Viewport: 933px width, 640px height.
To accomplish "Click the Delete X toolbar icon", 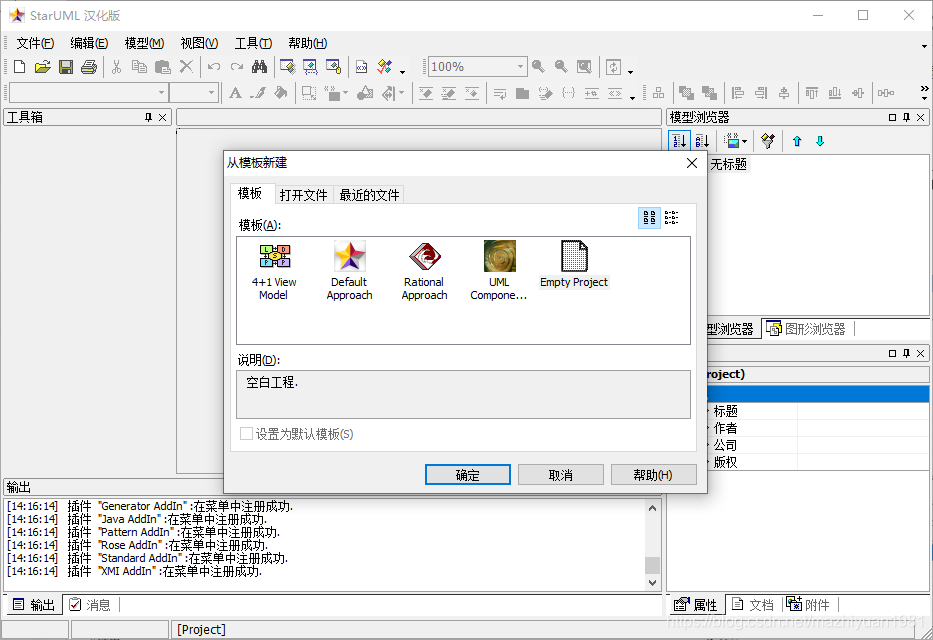I will [x=186, y=66].
